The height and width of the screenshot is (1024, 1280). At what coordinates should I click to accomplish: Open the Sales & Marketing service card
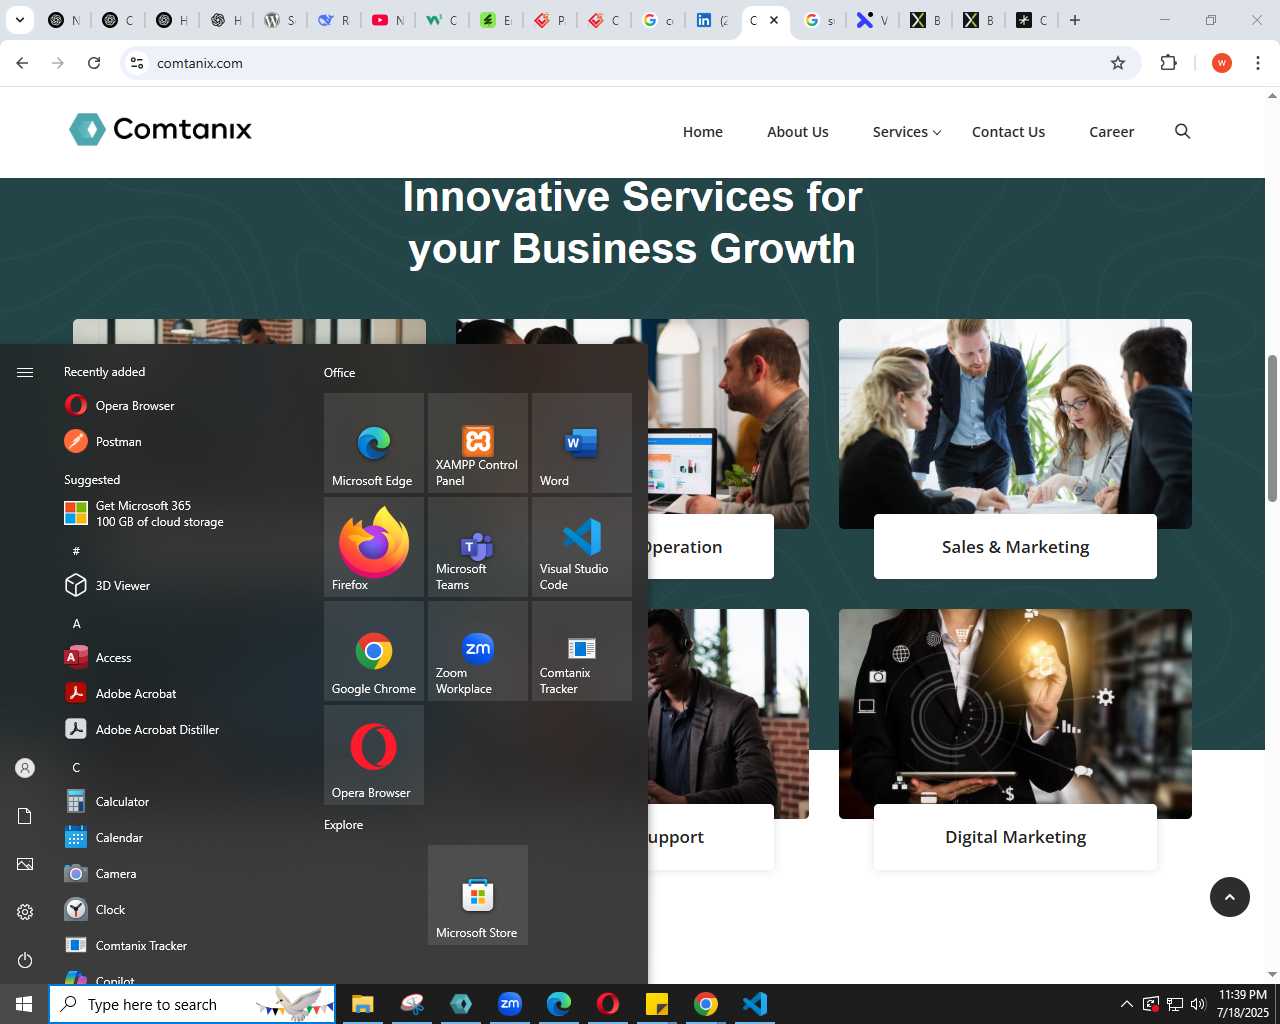coord(1015,547)
